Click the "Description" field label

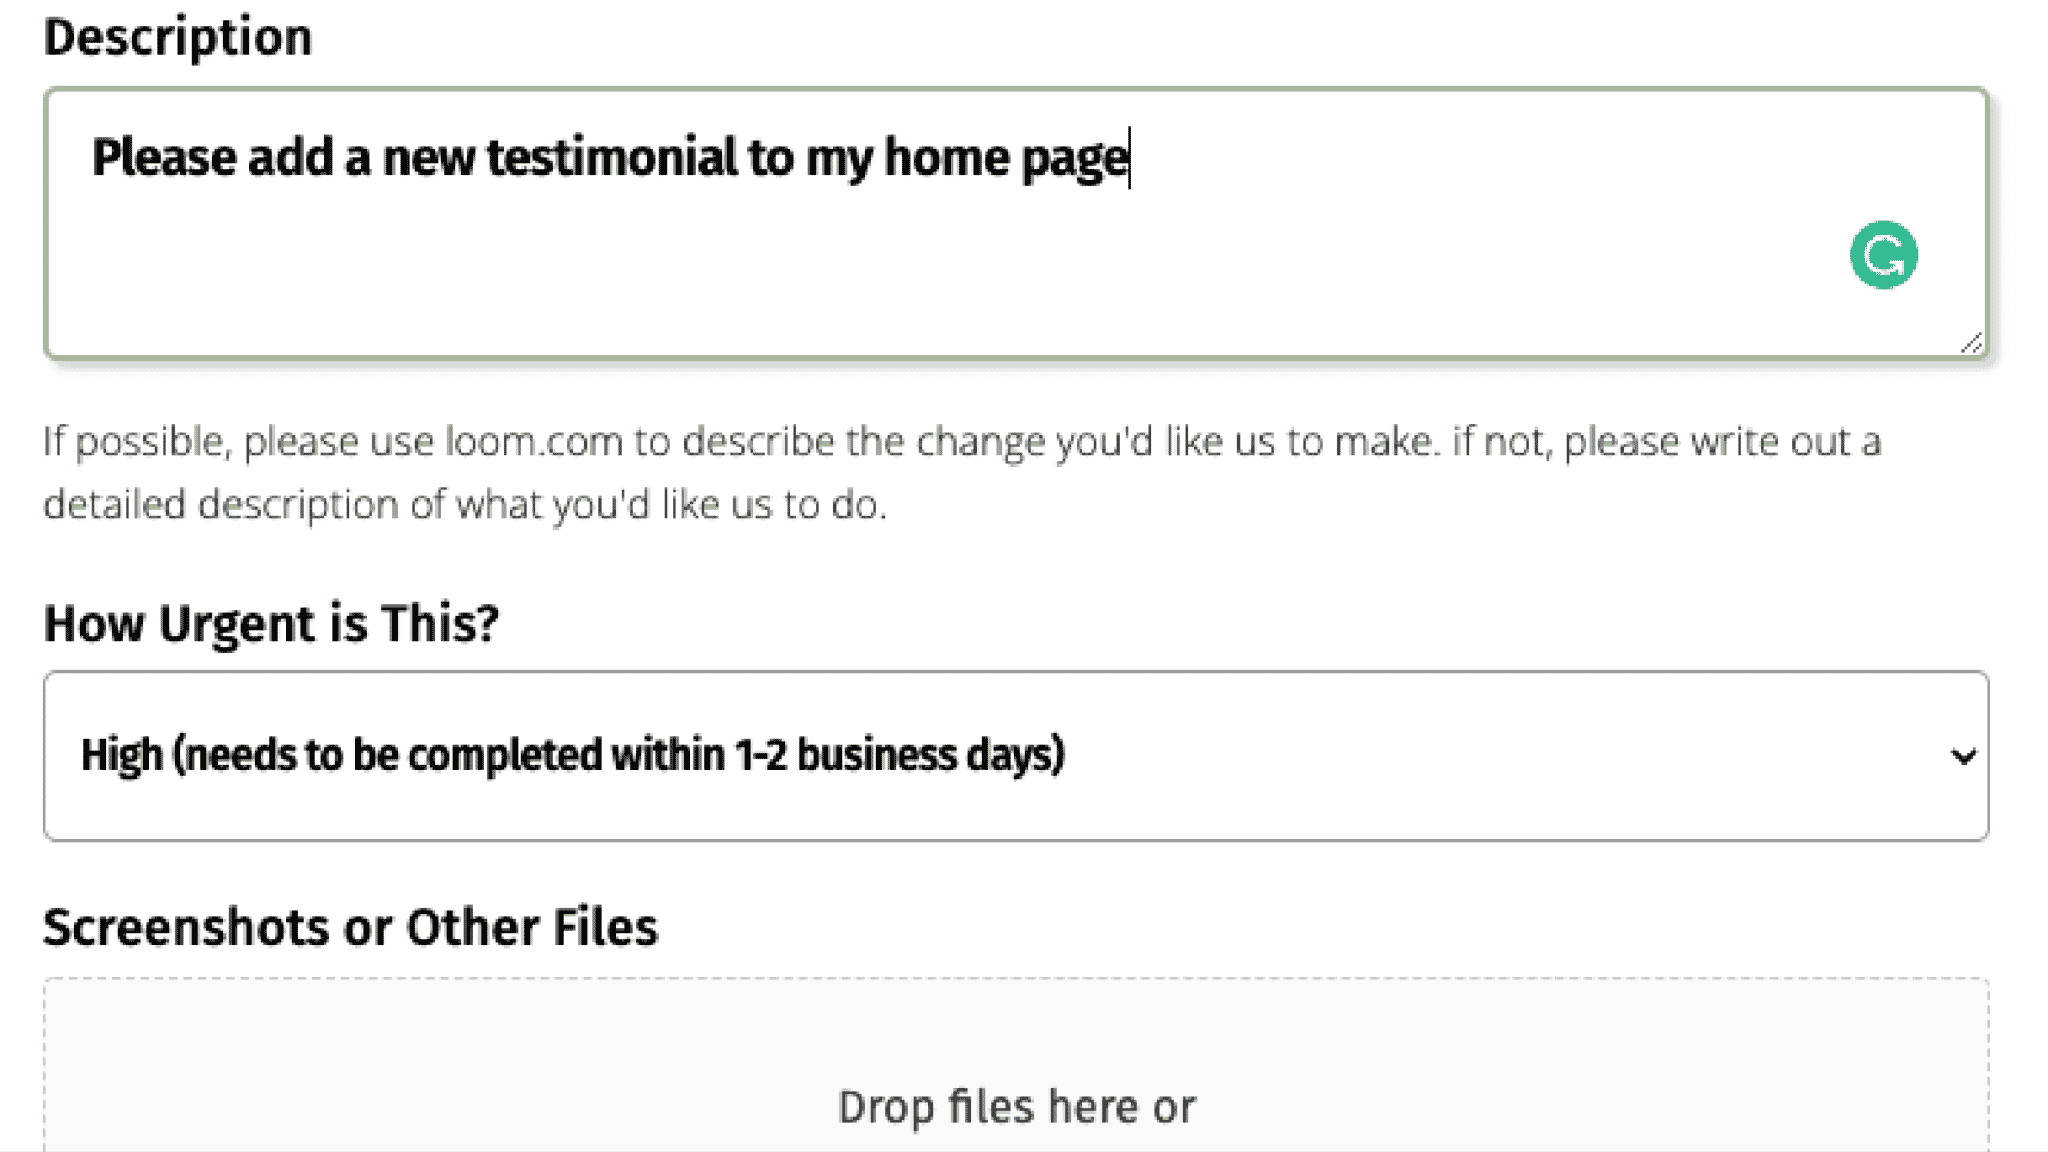tap(178, 37)
